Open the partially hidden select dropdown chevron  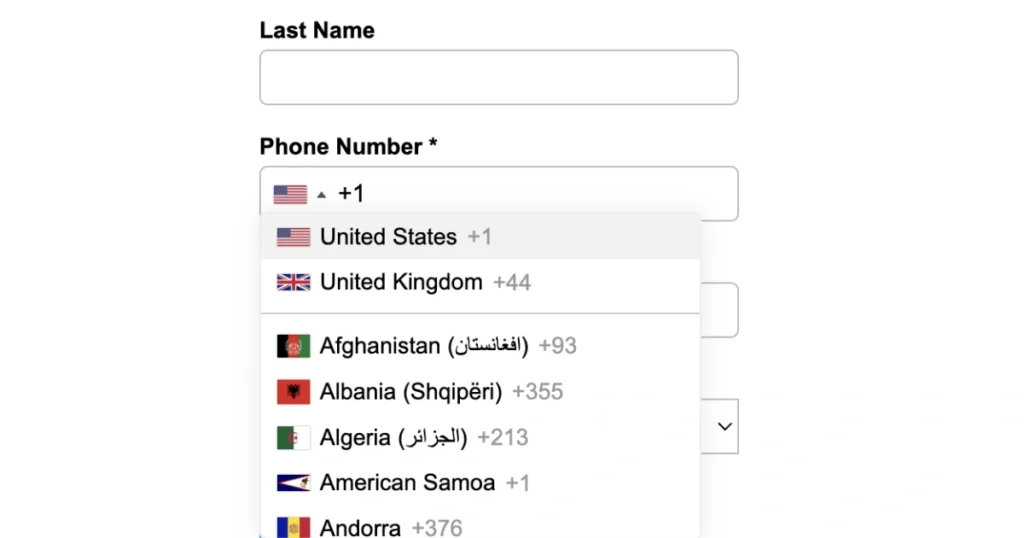[726, 426]
